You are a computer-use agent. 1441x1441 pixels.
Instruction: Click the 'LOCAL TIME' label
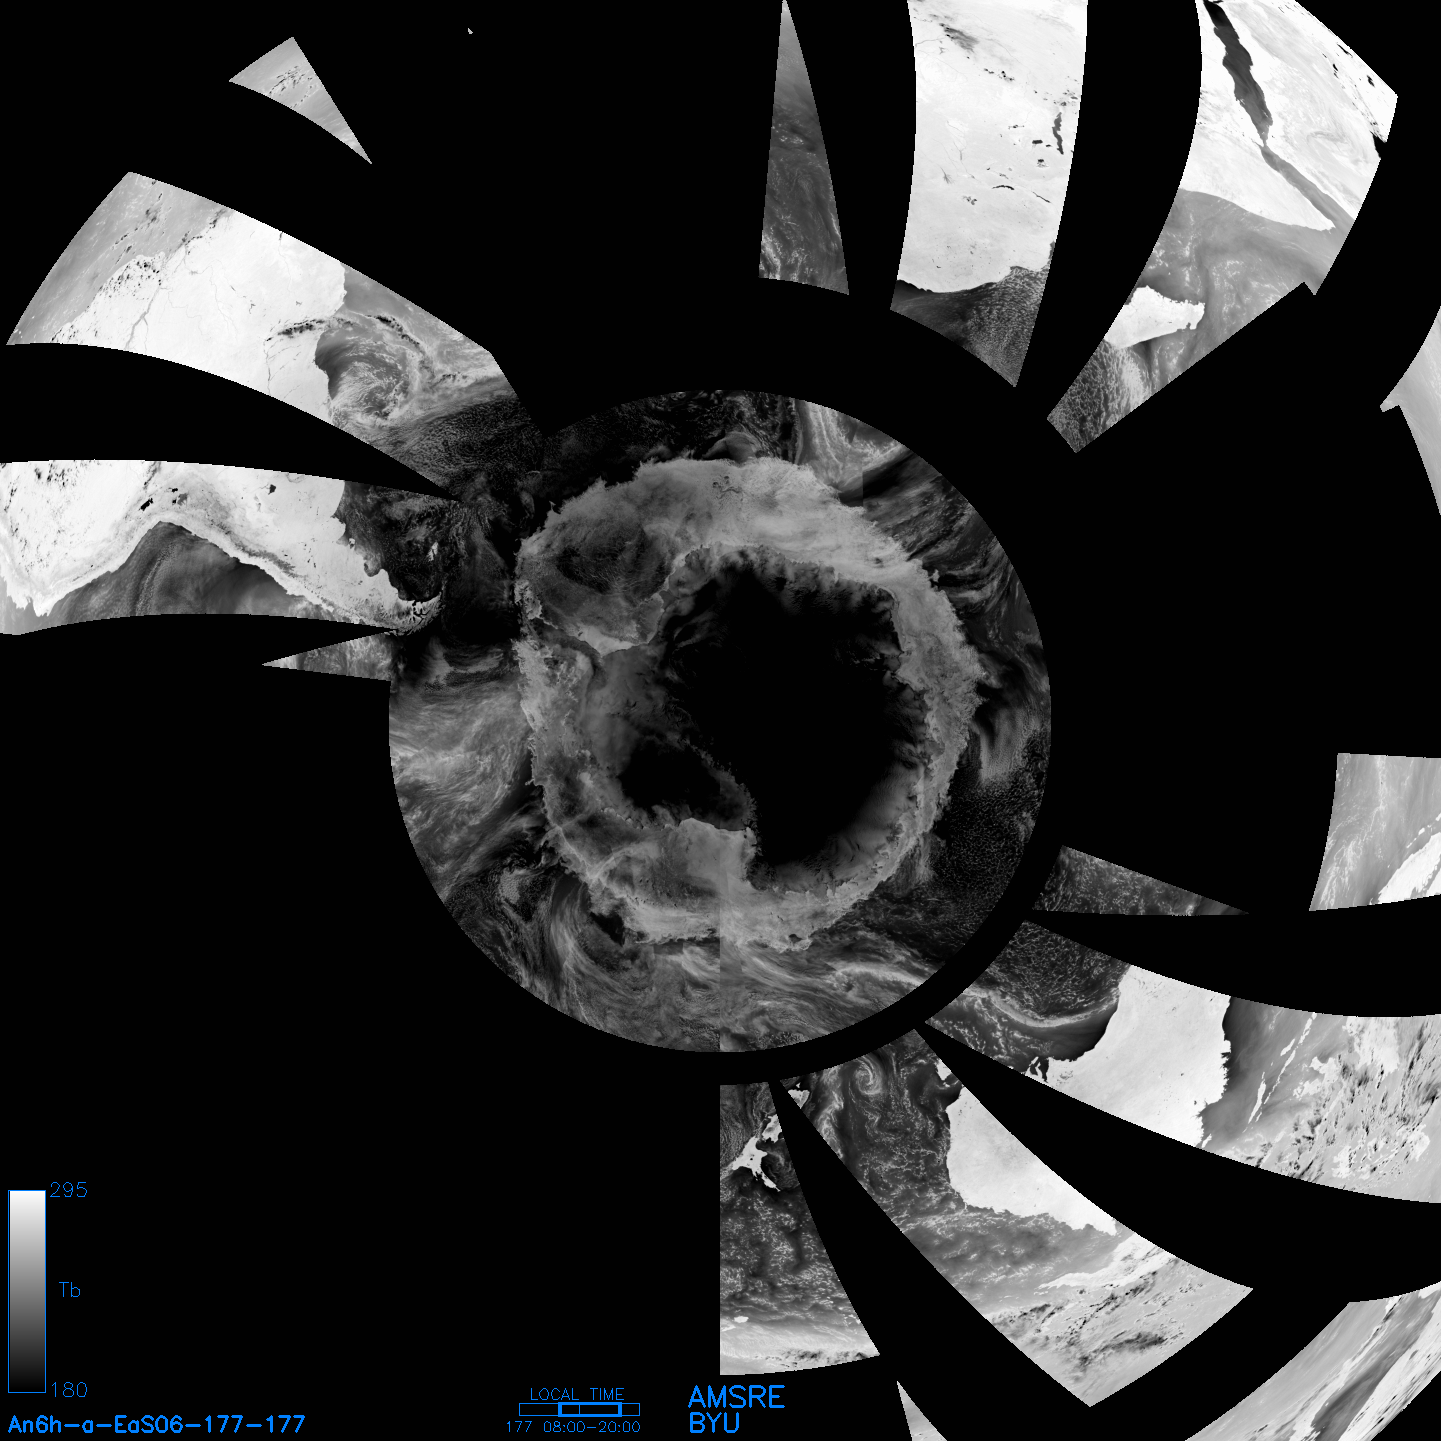tap(577, 1394)
